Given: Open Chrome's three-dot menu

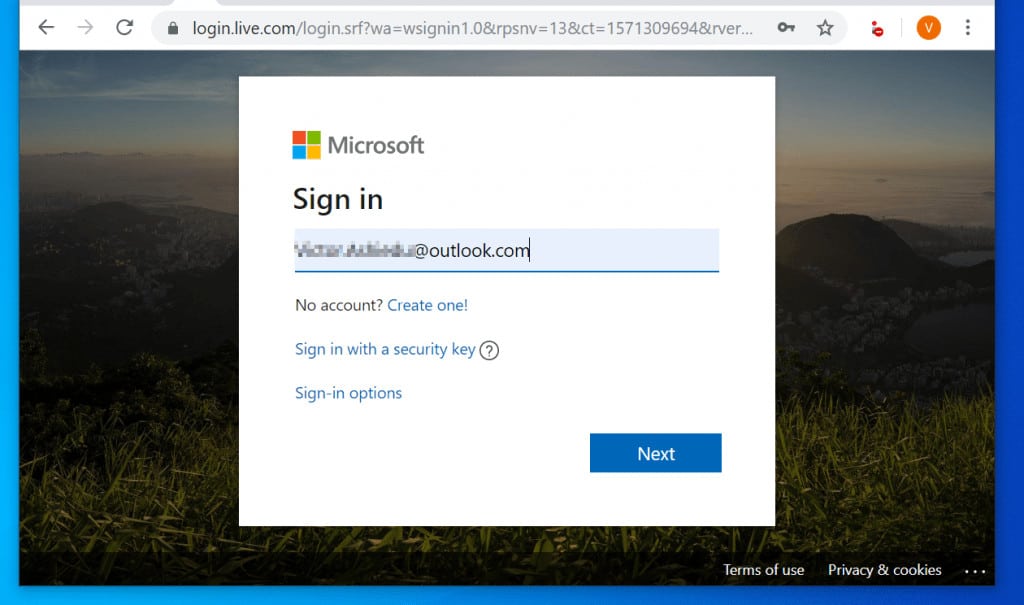Looking at the screenshot, I should 968,27.
